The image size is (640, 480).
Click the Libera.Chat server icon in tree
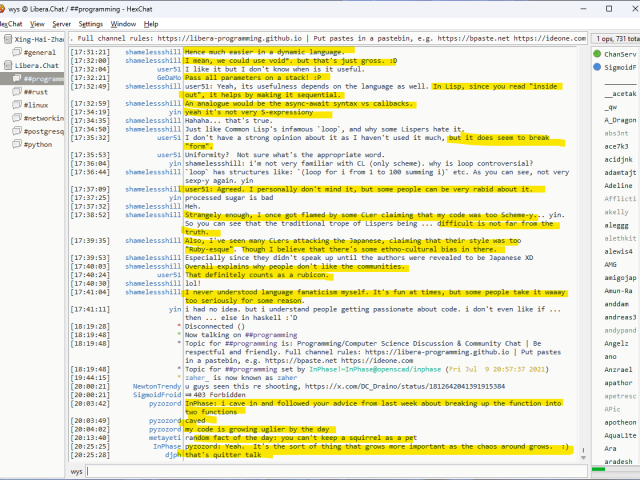tap(6, 64)
